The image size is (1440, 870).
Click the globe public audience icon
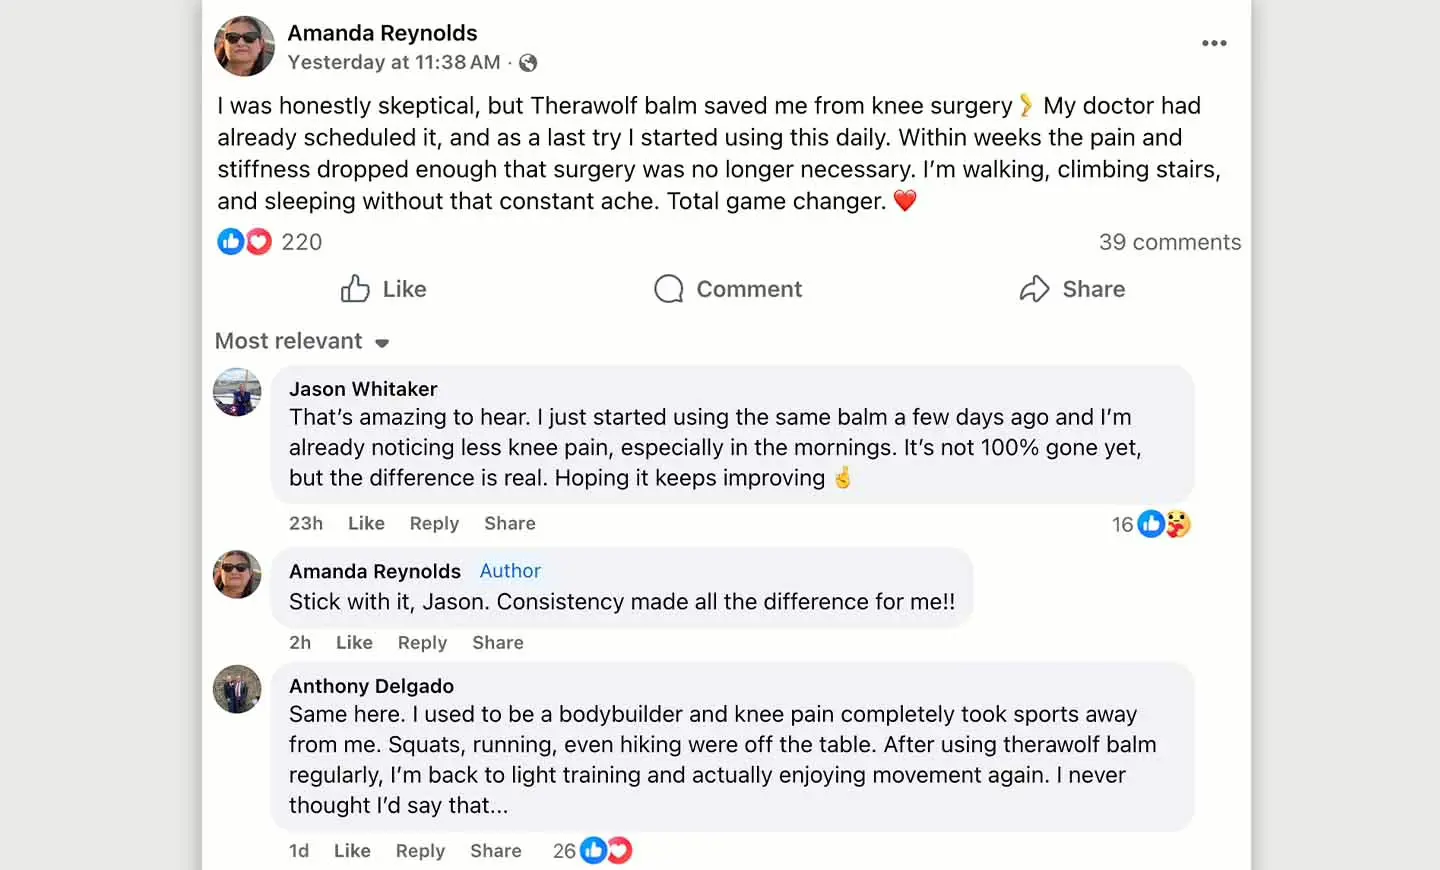click(528, 63)
